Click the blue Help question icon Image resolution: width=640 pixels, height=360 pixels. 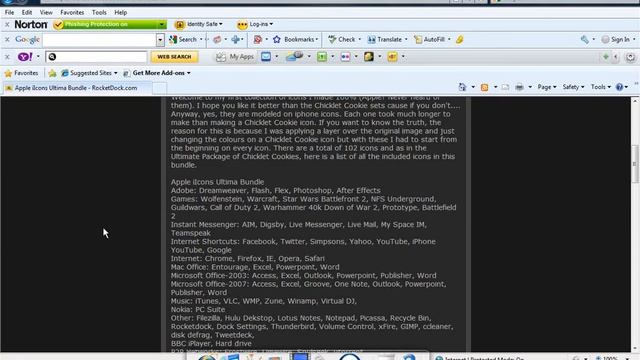click(620, 87)
